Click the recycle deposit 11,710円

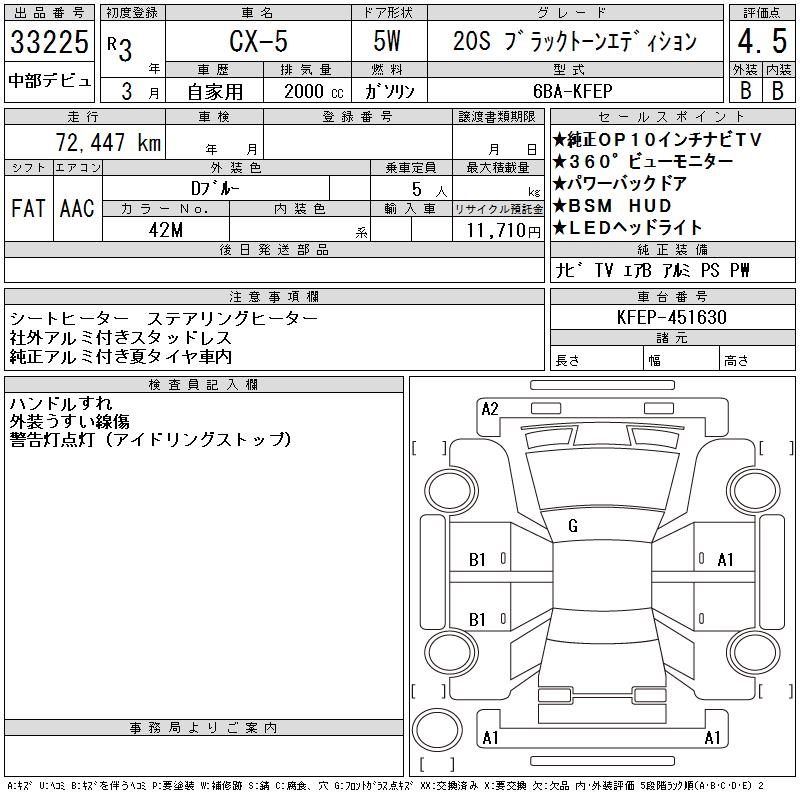pos(503,231)
